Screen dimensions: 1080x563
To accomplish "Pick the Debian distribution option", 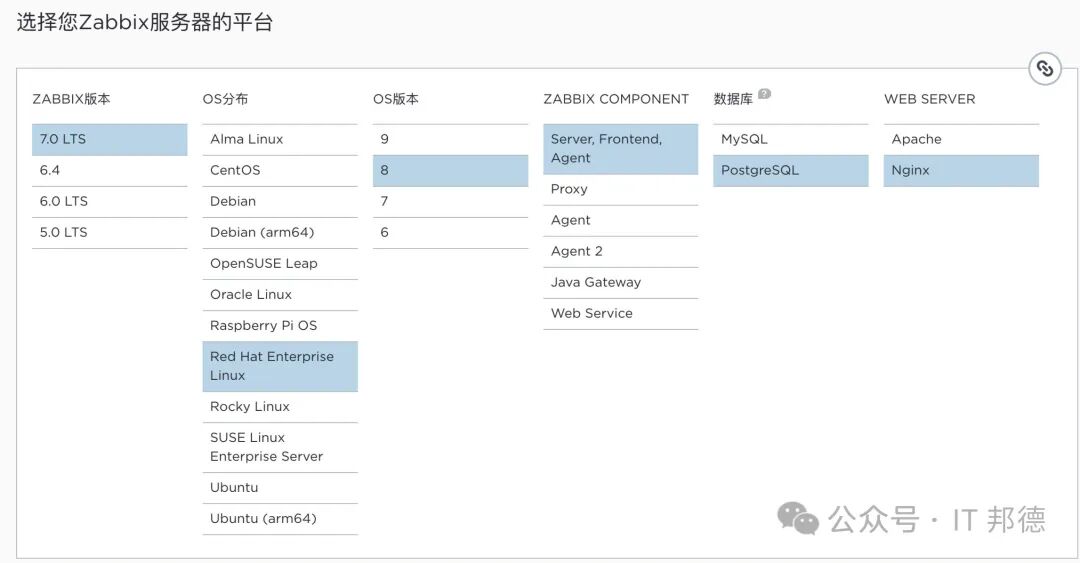I will (280, 201).
